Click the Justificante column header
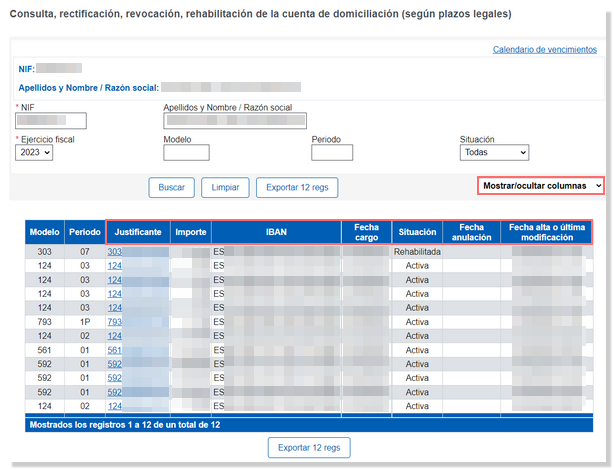This screenshot has width=614, height=470. (x=138, y=232)
